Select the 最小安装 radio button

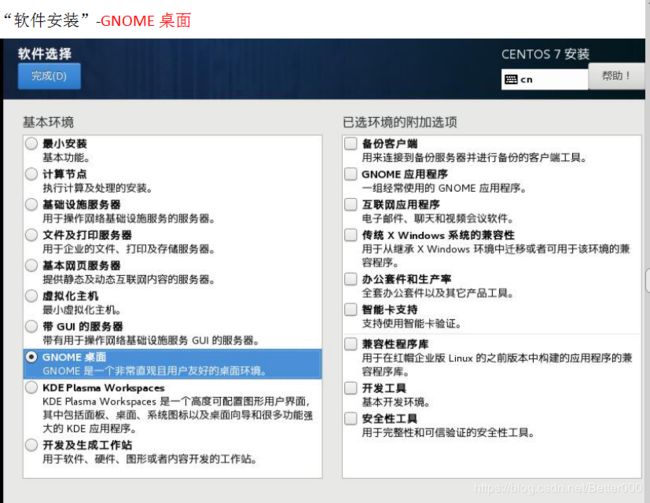tap(32, 144)
